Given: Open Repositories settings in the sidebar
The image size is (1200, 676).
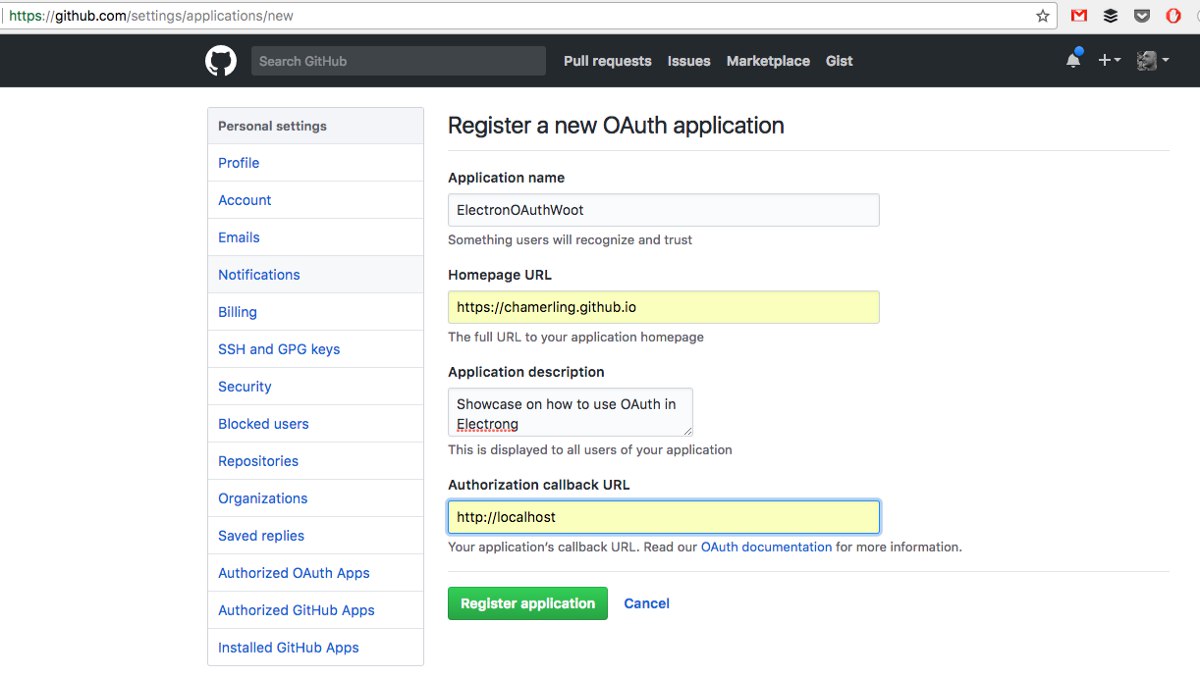Looking at the screenshot, I should point(315,461).
